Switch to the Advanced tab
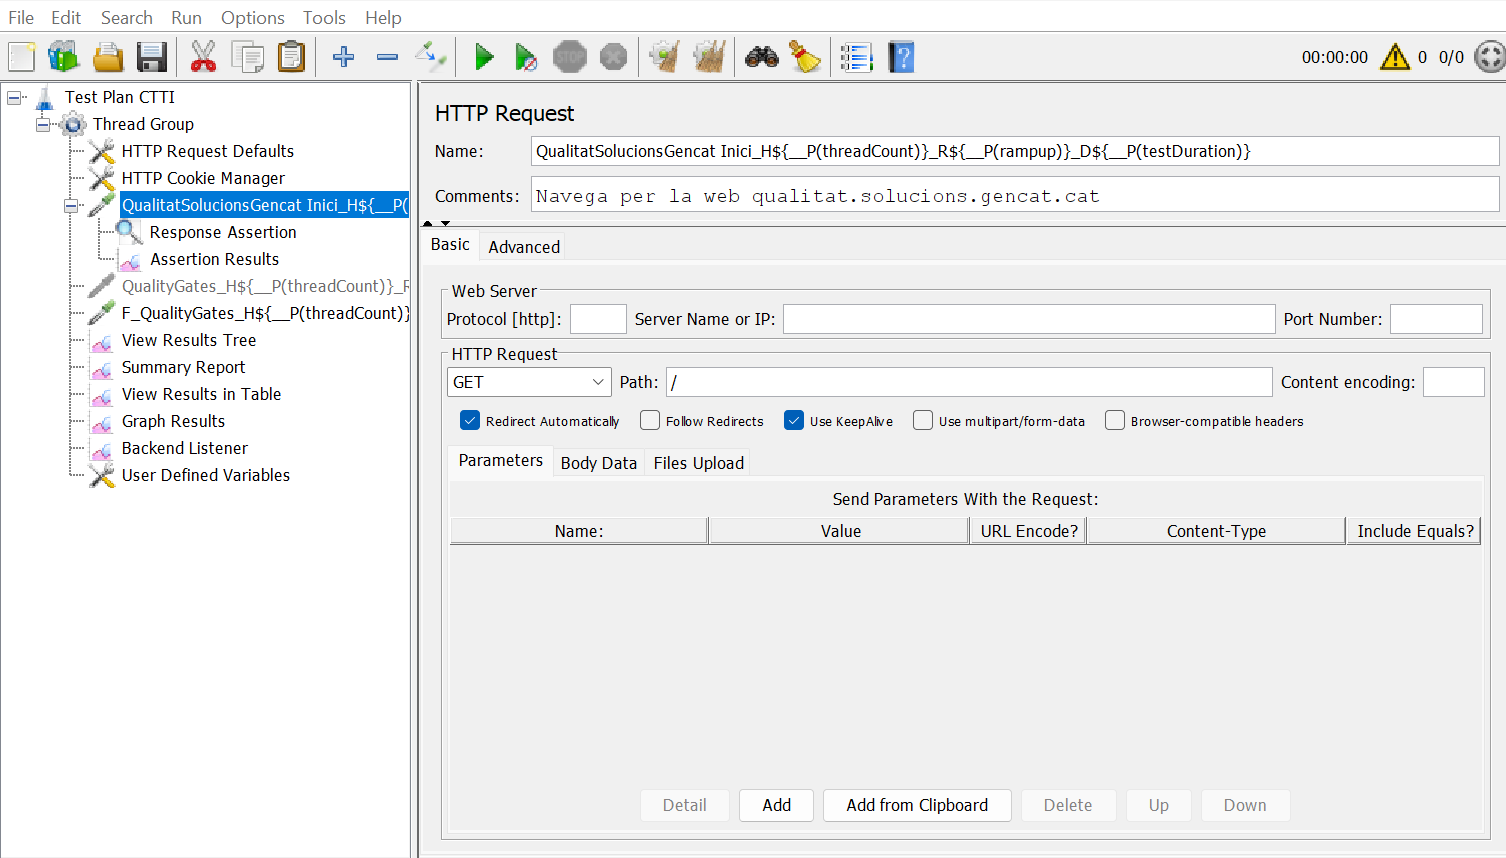1506x858 pixels. point(524,246)
